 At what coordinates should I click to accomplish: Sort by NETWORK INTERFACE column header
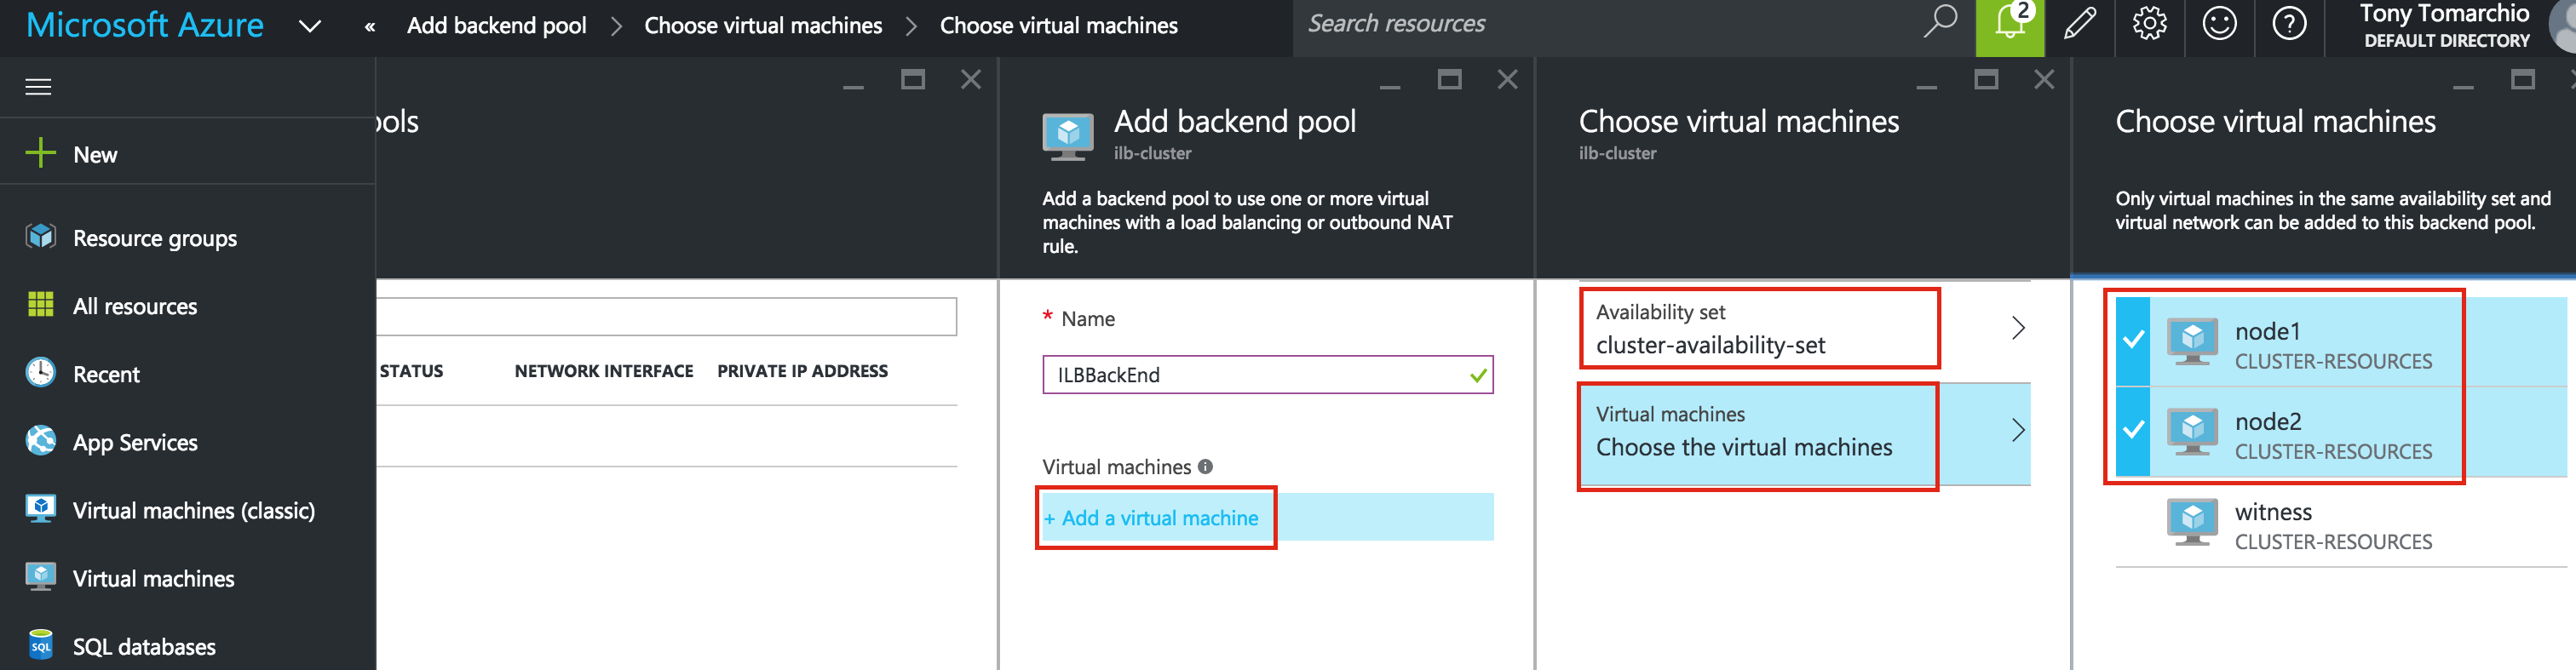tap(604, 371)
